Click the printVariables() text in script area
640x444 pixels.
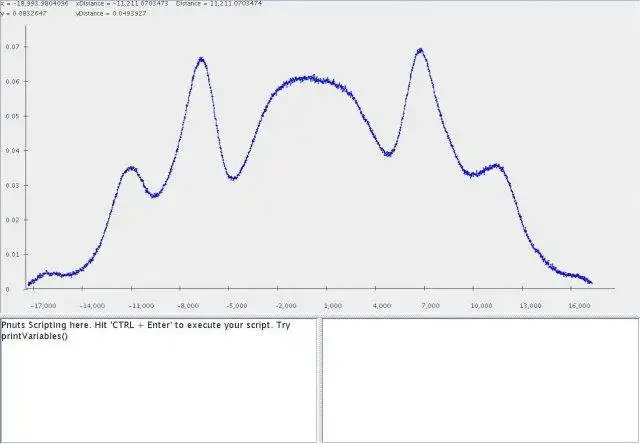click(x=34, y=336)
